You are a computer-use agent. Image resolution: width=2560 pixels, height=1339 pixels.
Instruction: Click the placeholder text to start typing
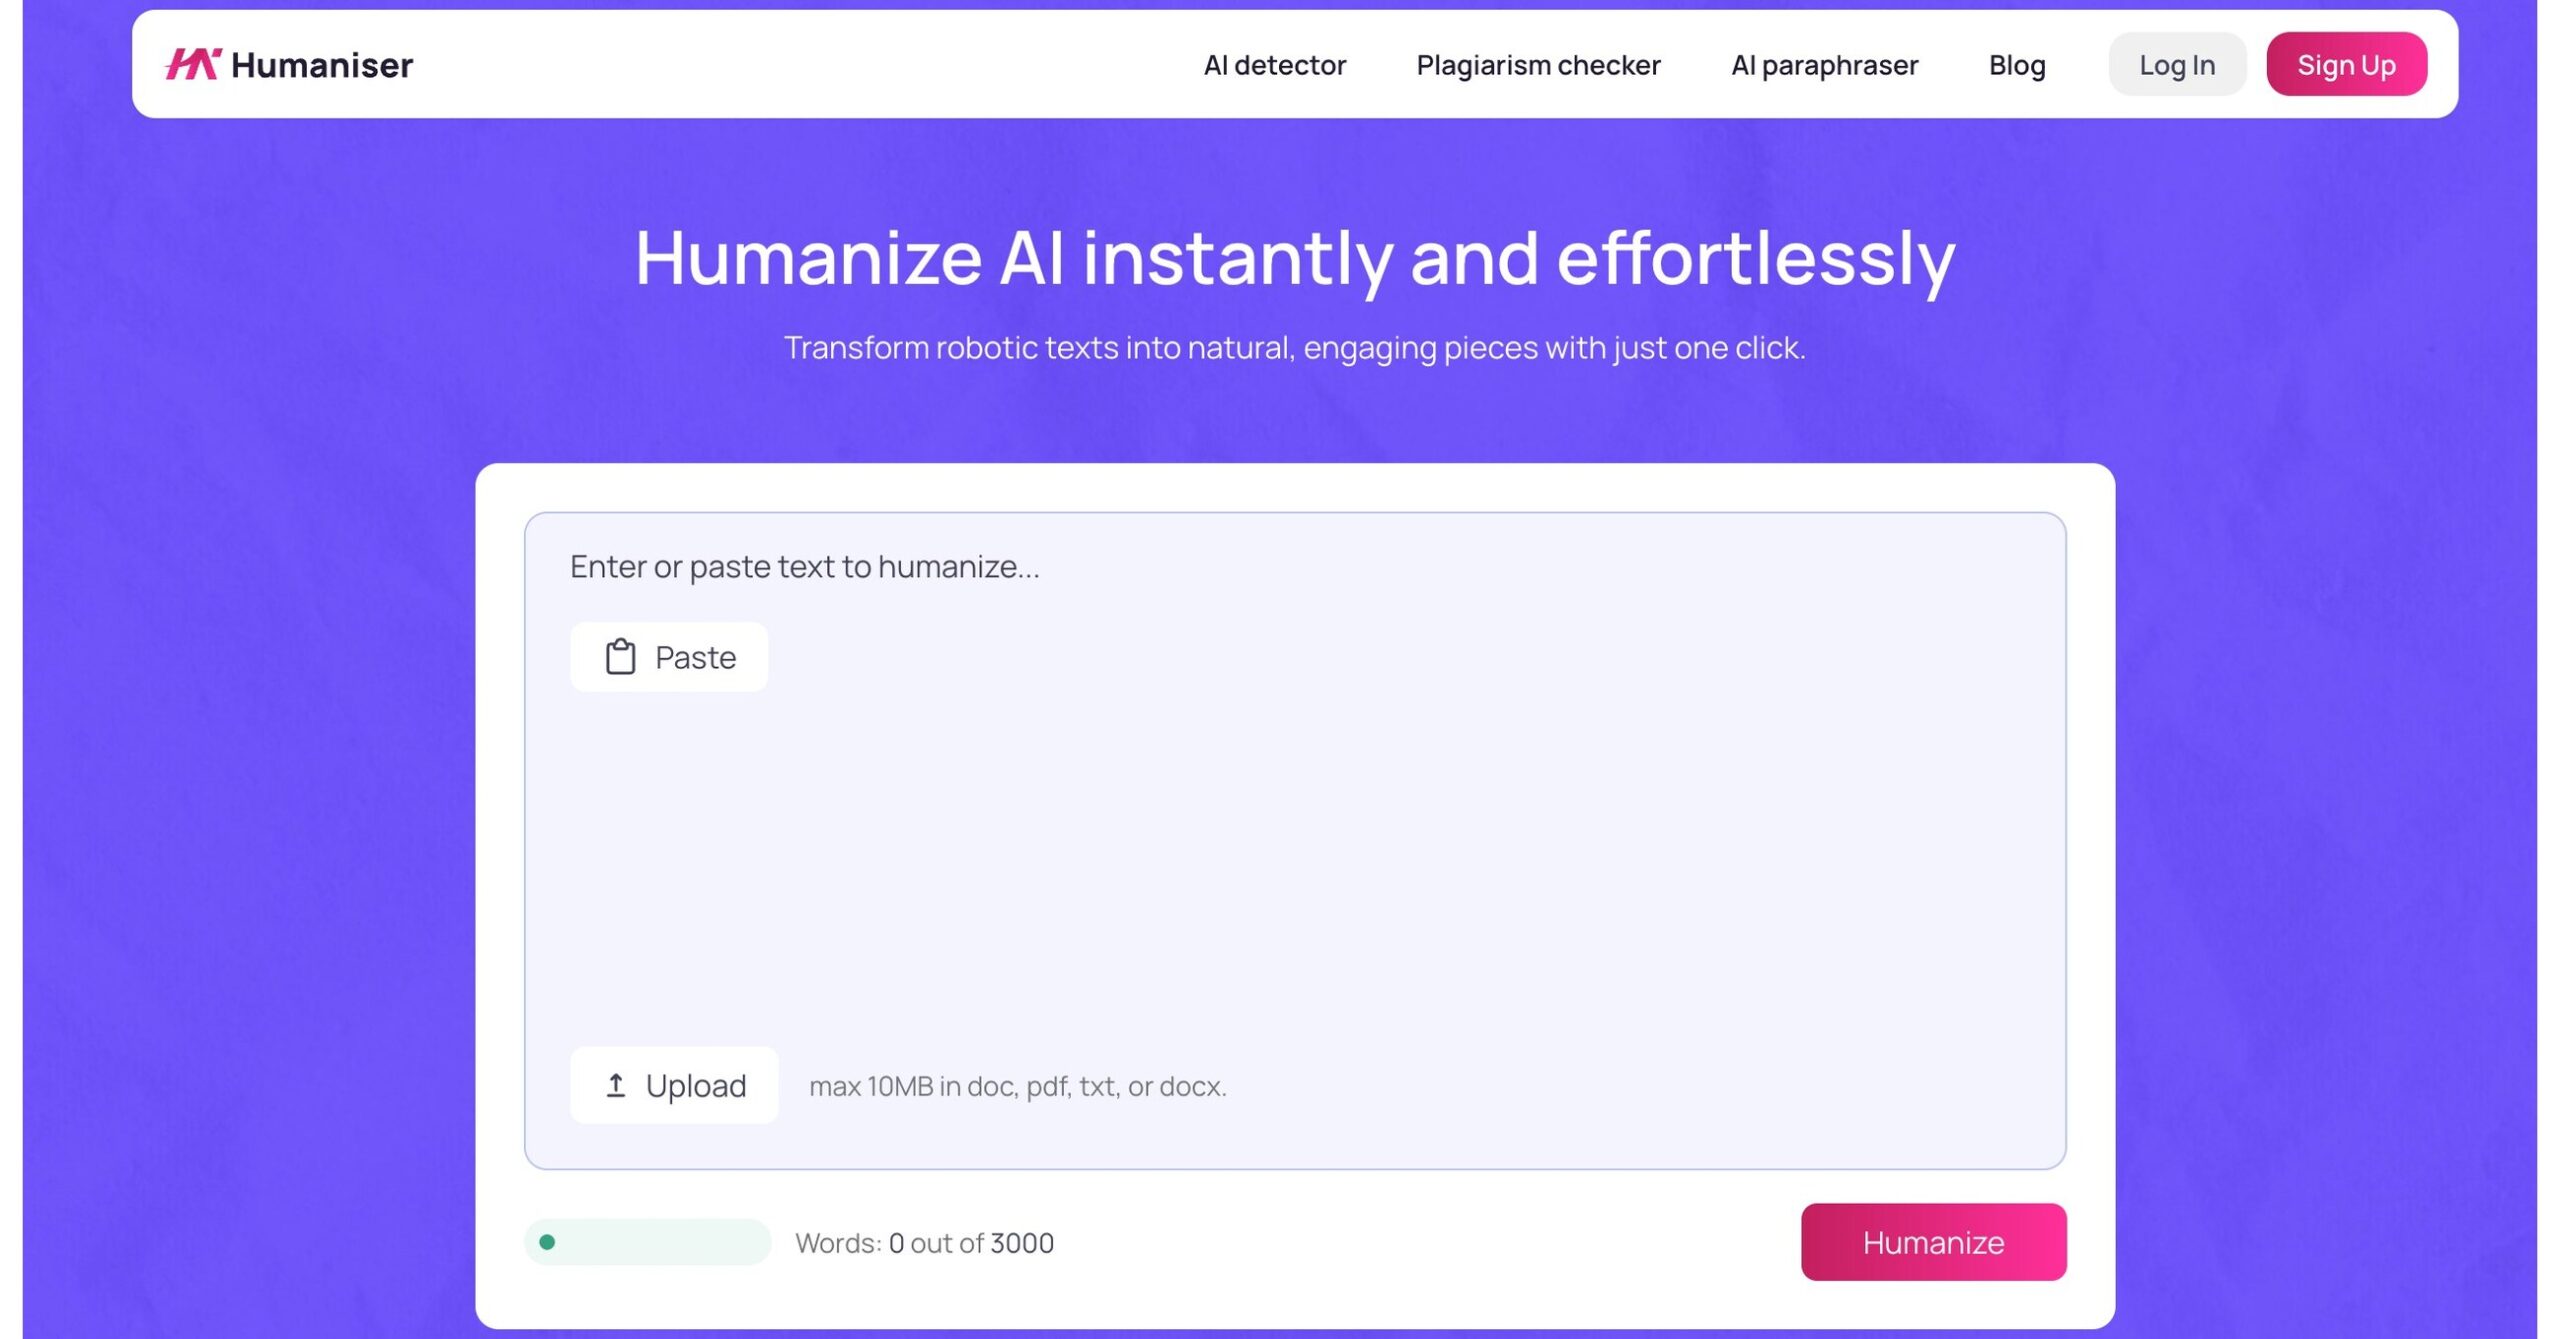point(803,565)
